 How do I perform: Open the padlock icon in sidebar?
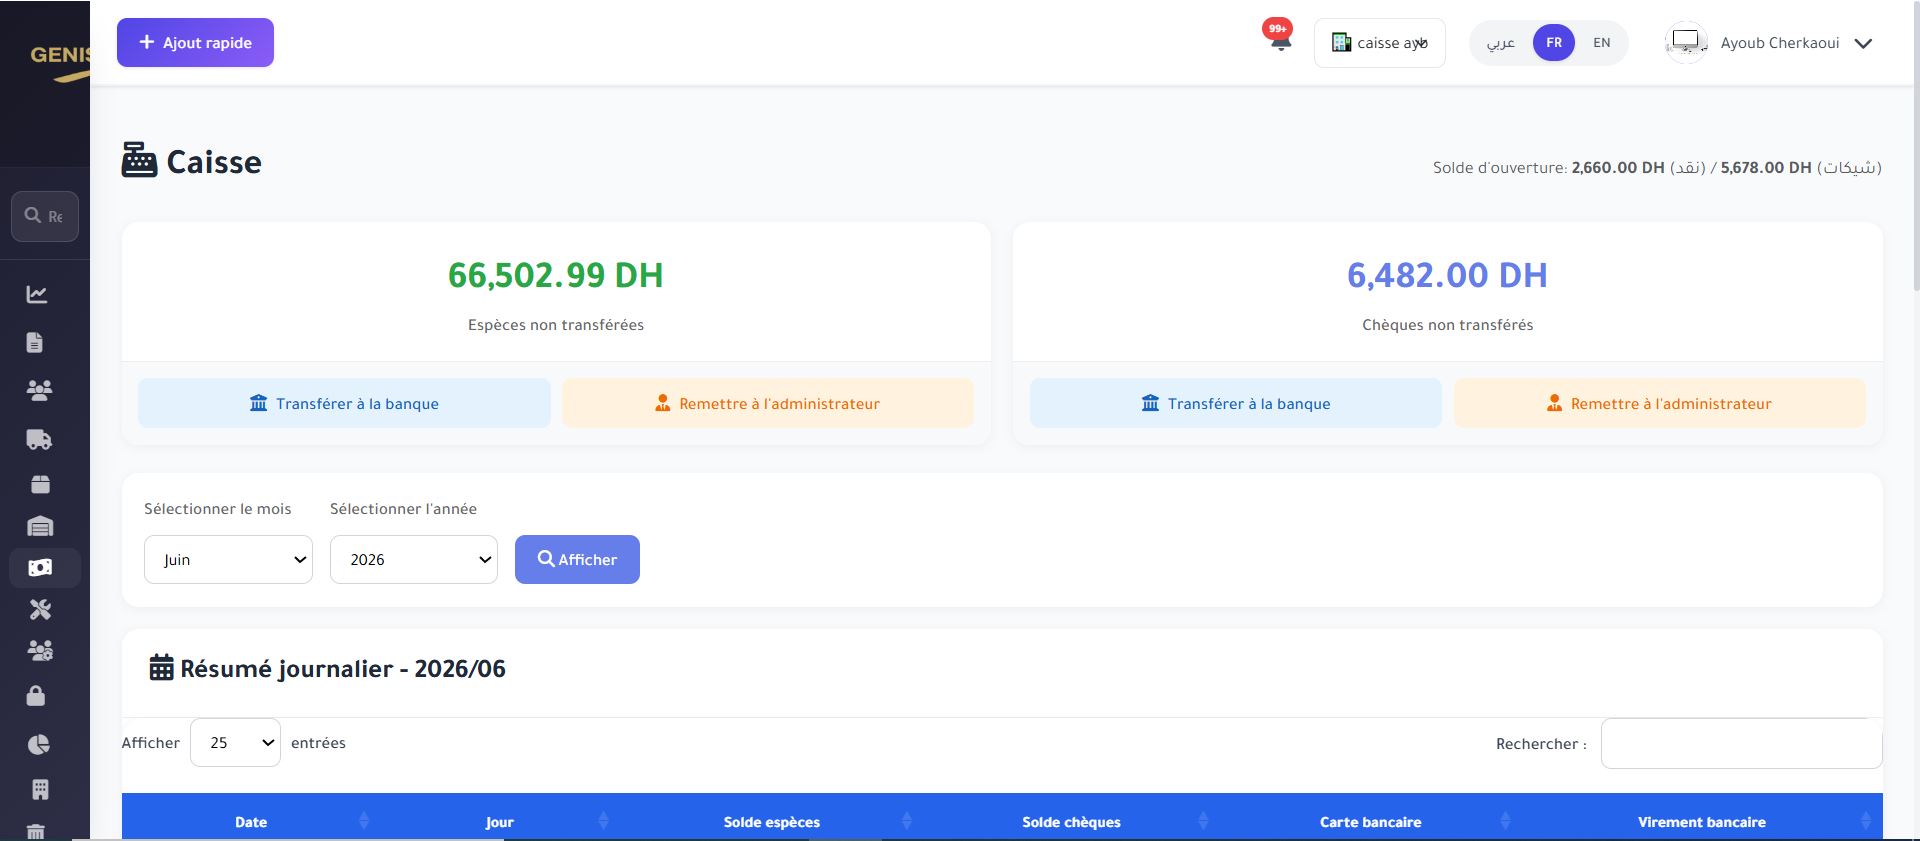coord(36,696)
